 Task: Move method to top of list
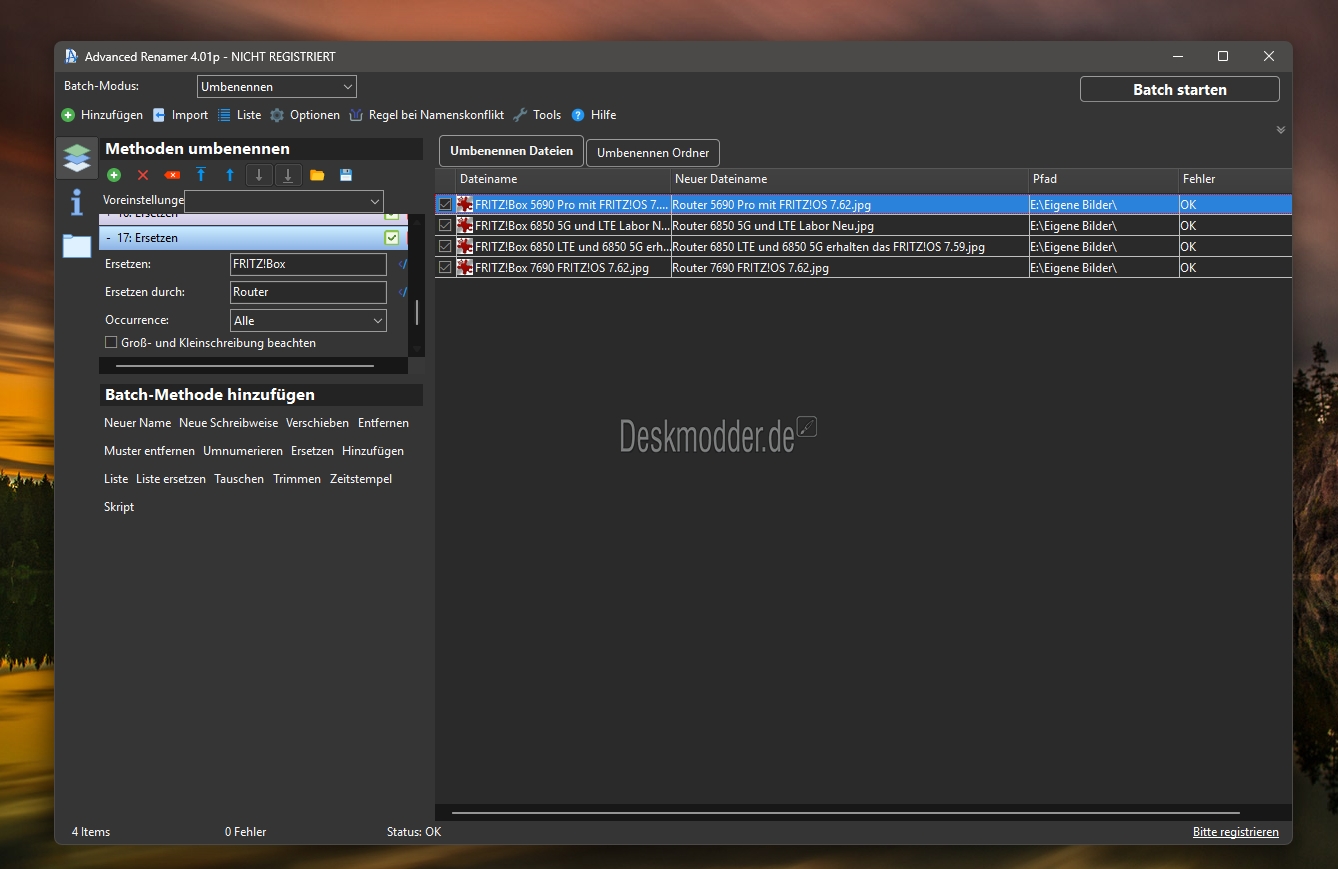(201, 175)
